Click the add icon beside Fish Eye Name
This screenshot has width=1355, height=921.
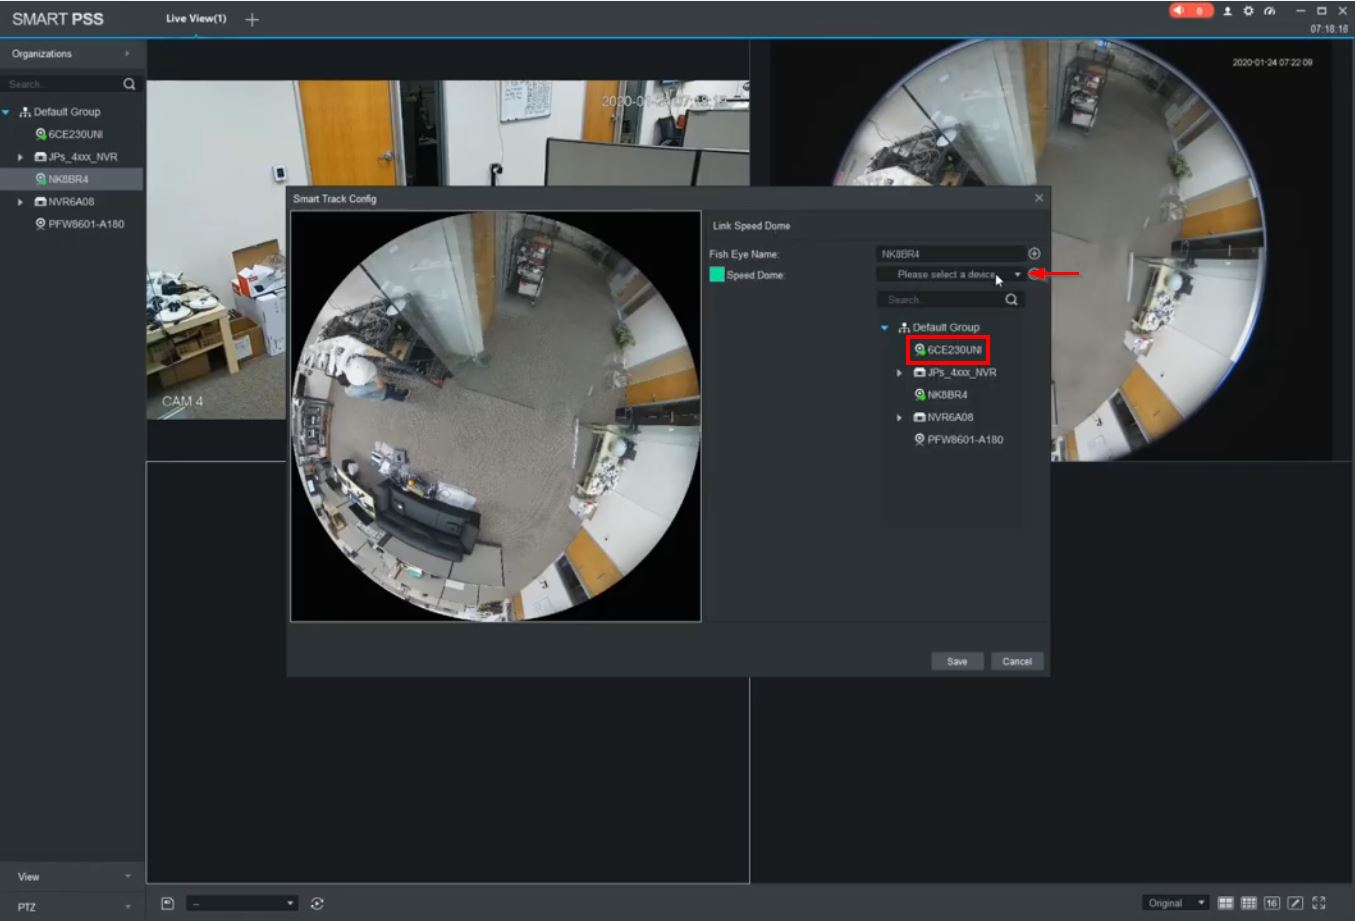1034,254
